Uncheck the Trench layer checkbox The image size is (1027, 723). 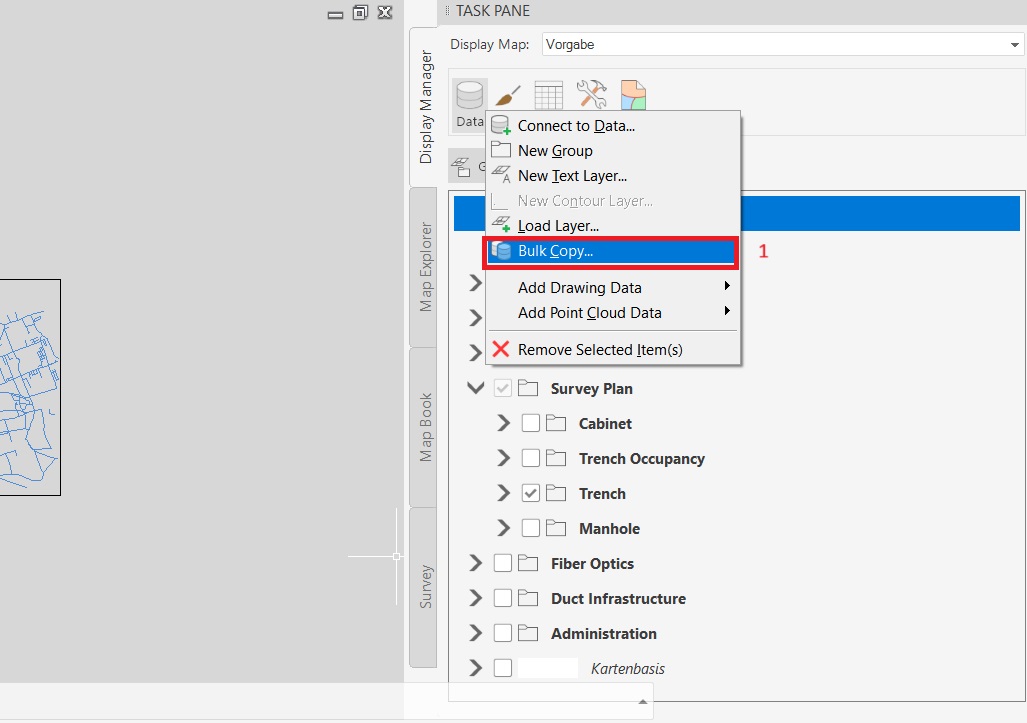tap(531, 494)
